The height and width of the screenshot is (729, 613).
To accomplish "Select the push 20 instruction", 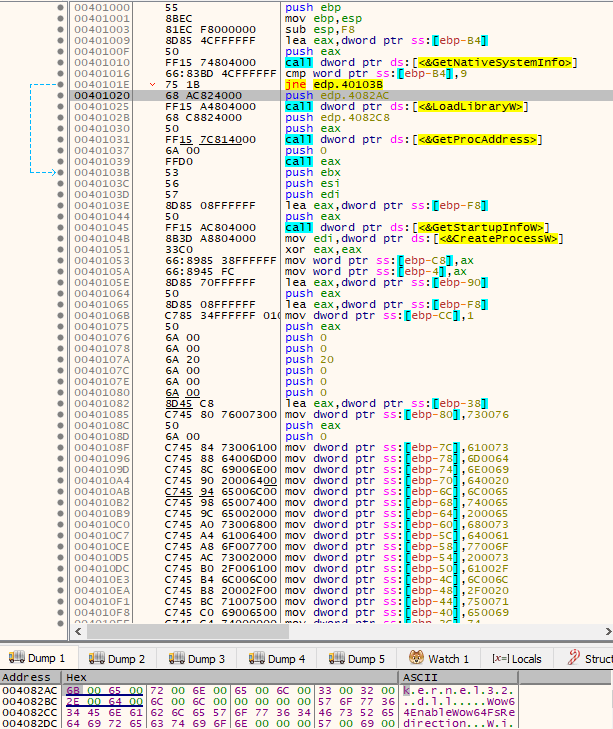I will pyautogui.click(x=309, y=359).
